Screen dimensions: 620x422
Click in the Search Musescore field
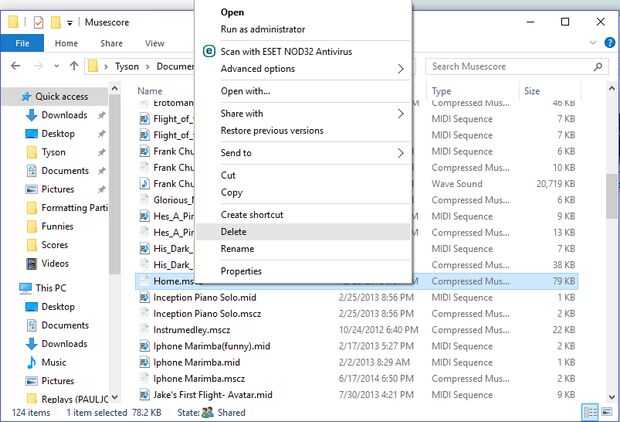pos(505,66)
